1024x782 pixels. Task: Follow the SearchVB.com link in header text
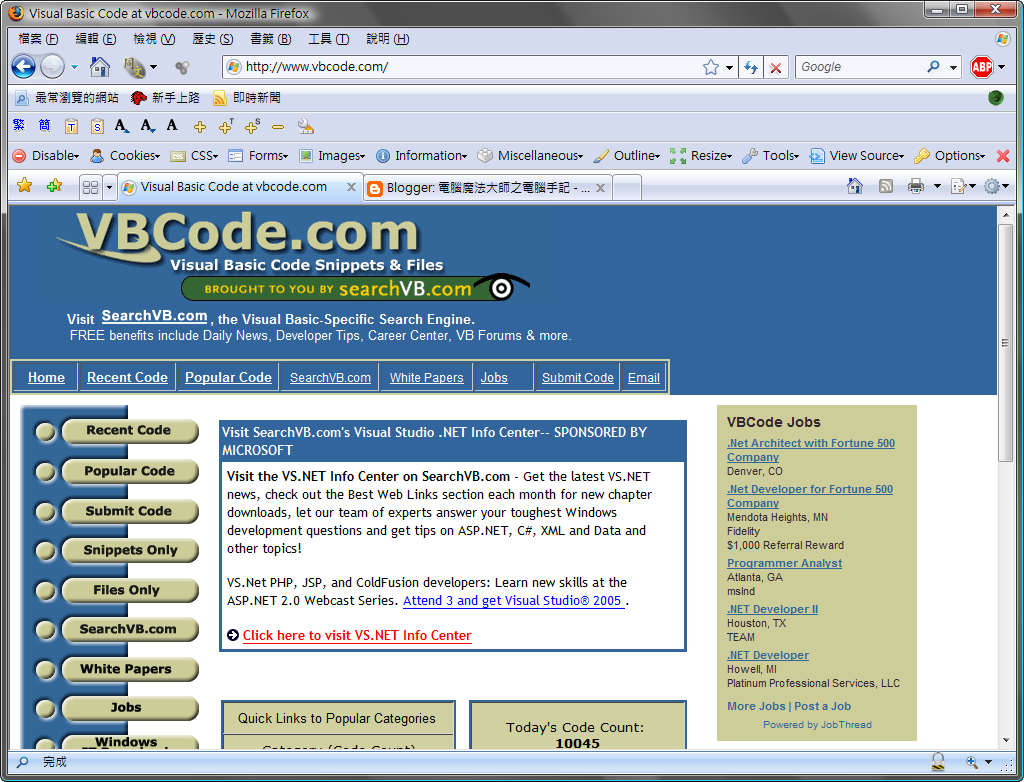(x=154, y=316)
